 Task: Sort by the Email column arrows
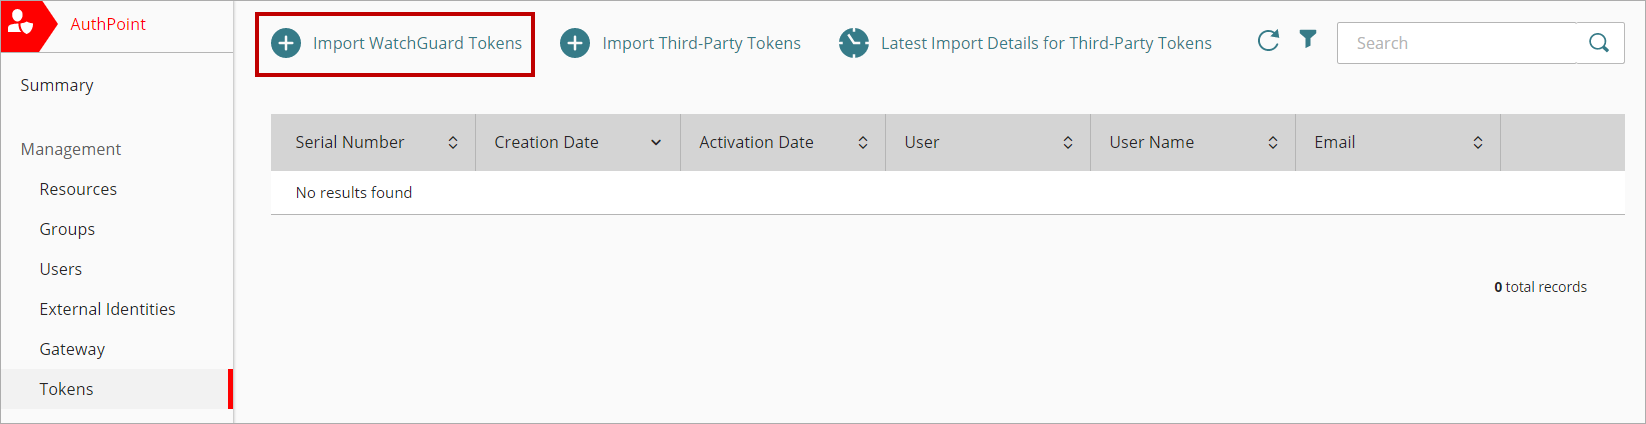coord(1478,143)
